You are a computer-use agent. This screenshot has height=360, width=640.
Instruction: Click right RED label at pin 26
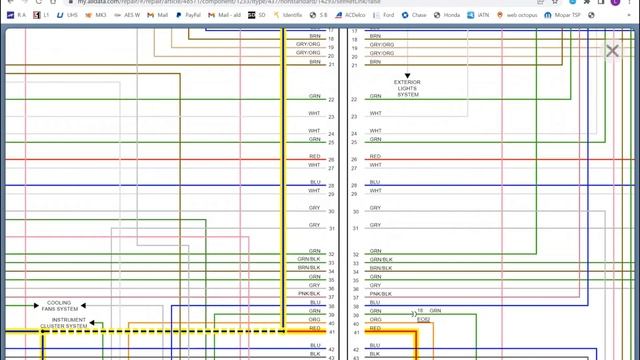pyautogui.click(x=375, y=156)
